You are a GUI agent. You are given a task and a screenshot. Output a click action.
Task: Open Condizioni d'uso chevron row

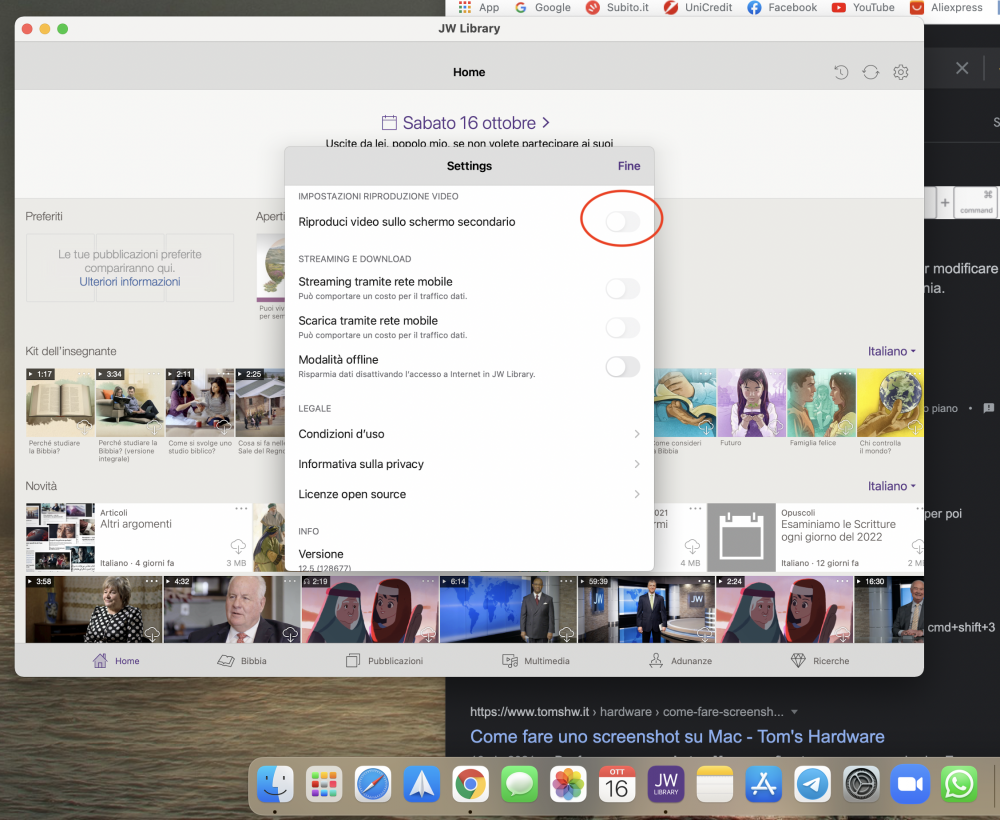pos(469,434)
